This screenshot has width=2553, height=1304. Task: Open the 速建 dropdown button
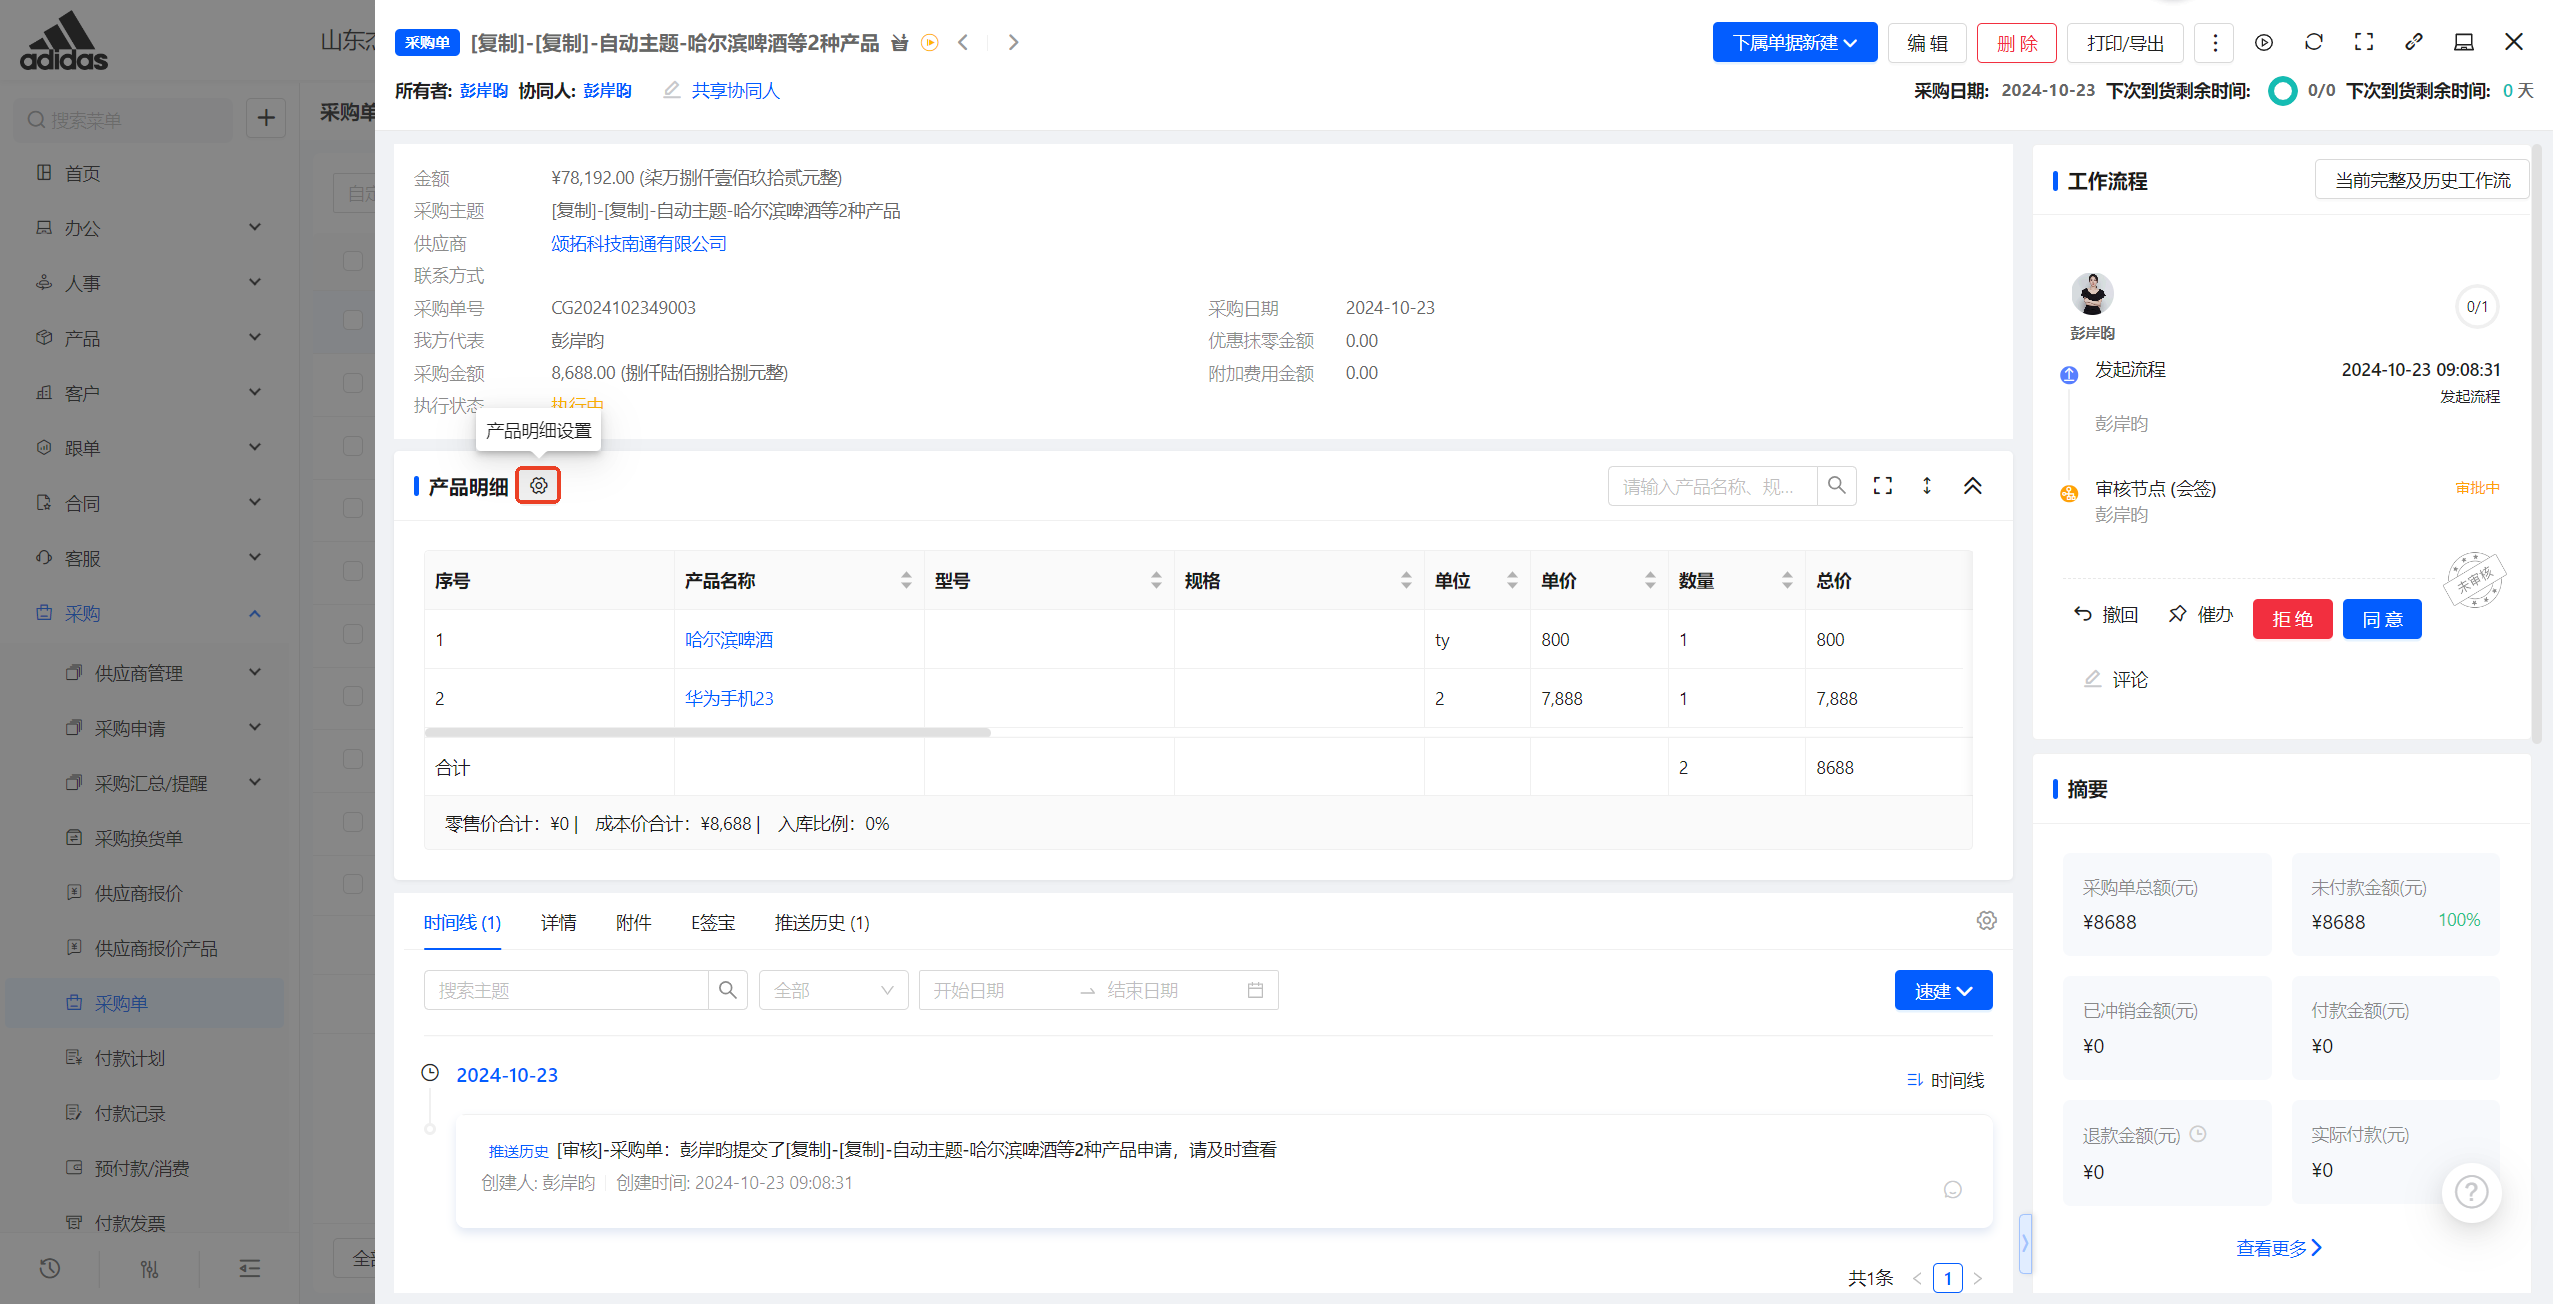click(1942, 990)
